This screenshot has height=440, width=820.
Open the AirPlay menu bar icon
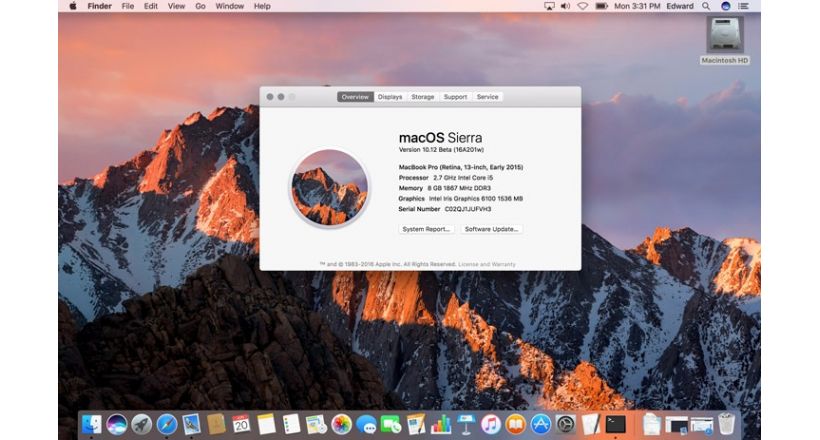click(x=549, y=6)
